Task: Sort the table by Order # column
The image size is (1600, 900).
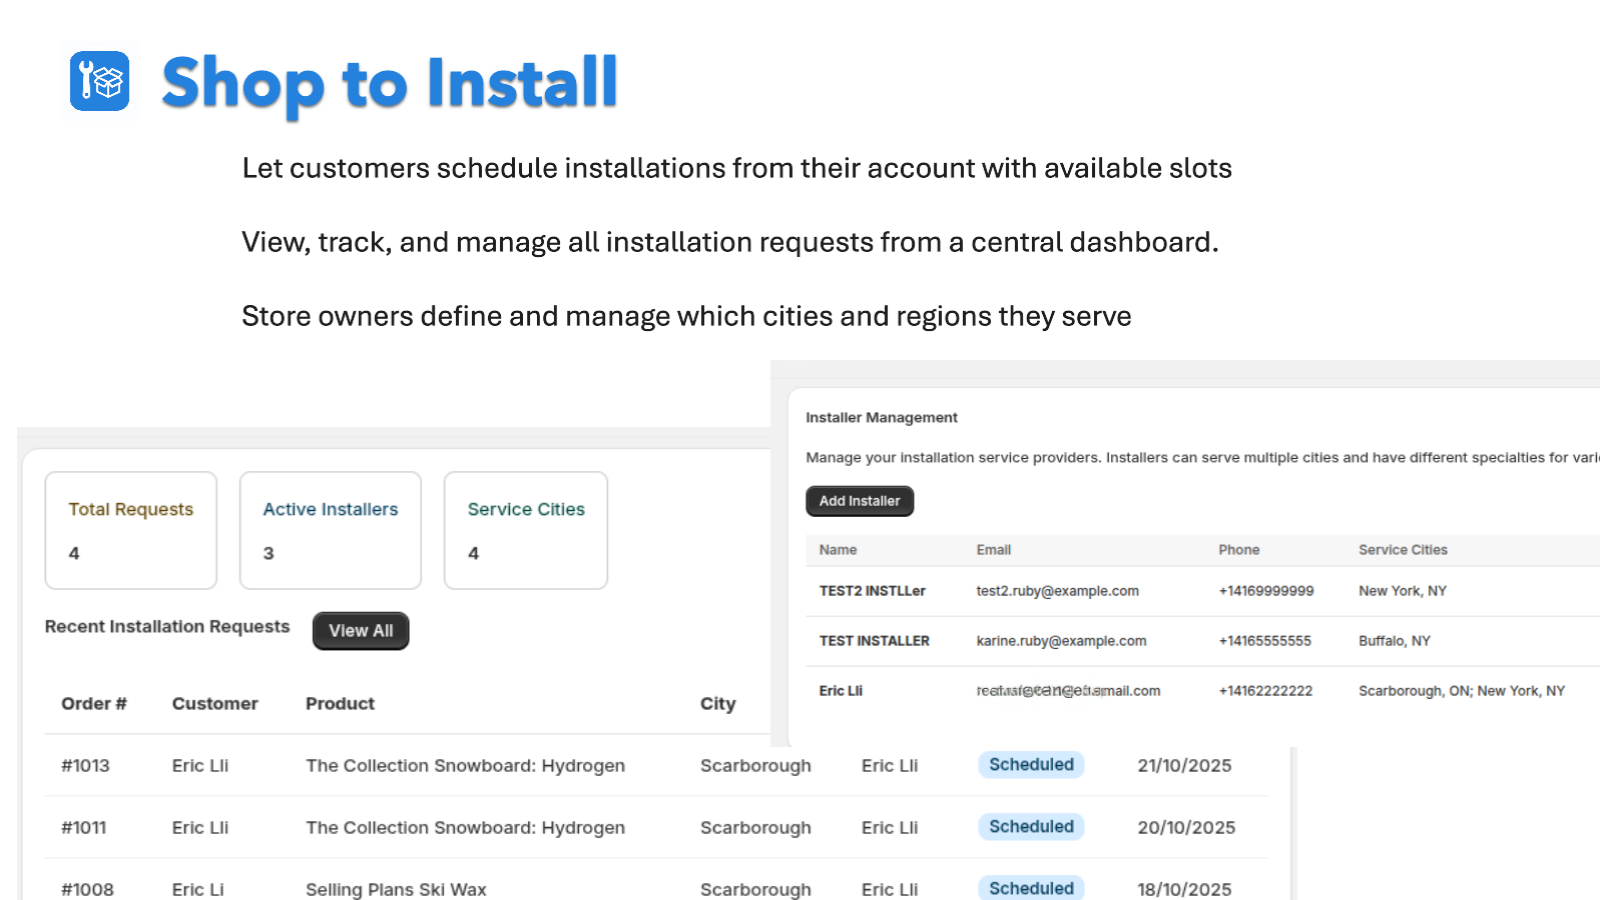Action: (93, 703)
